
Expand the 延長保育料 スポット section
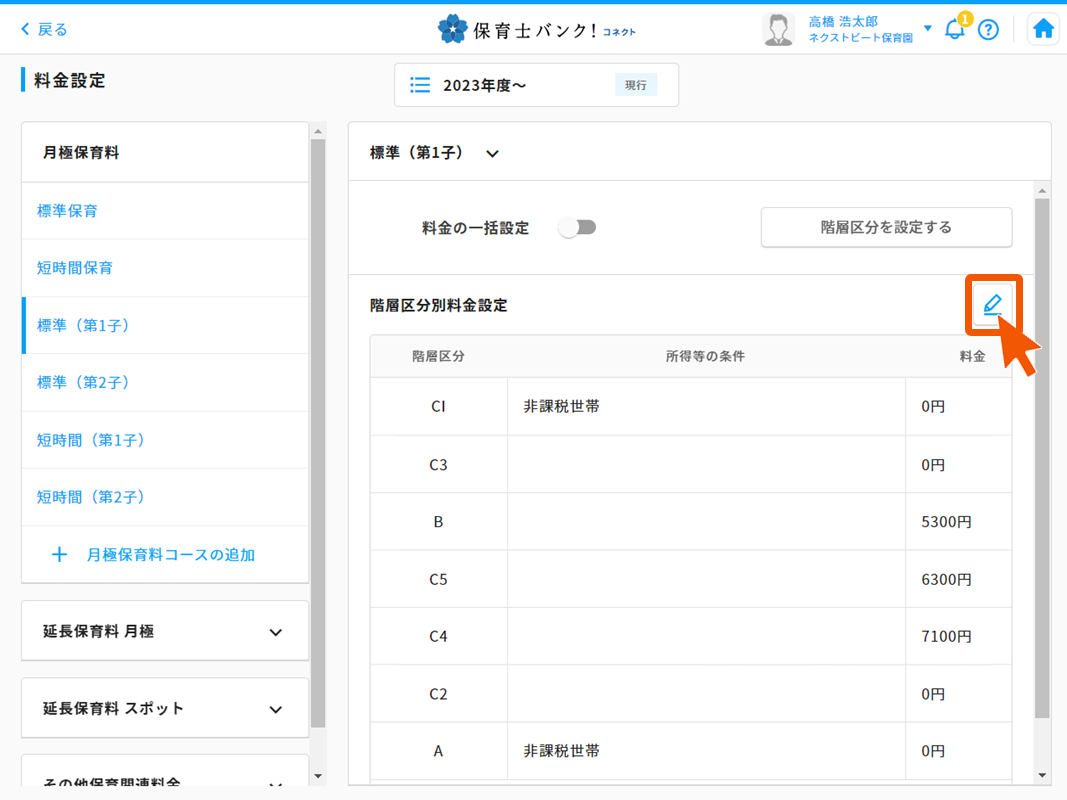tap(276, 709)
